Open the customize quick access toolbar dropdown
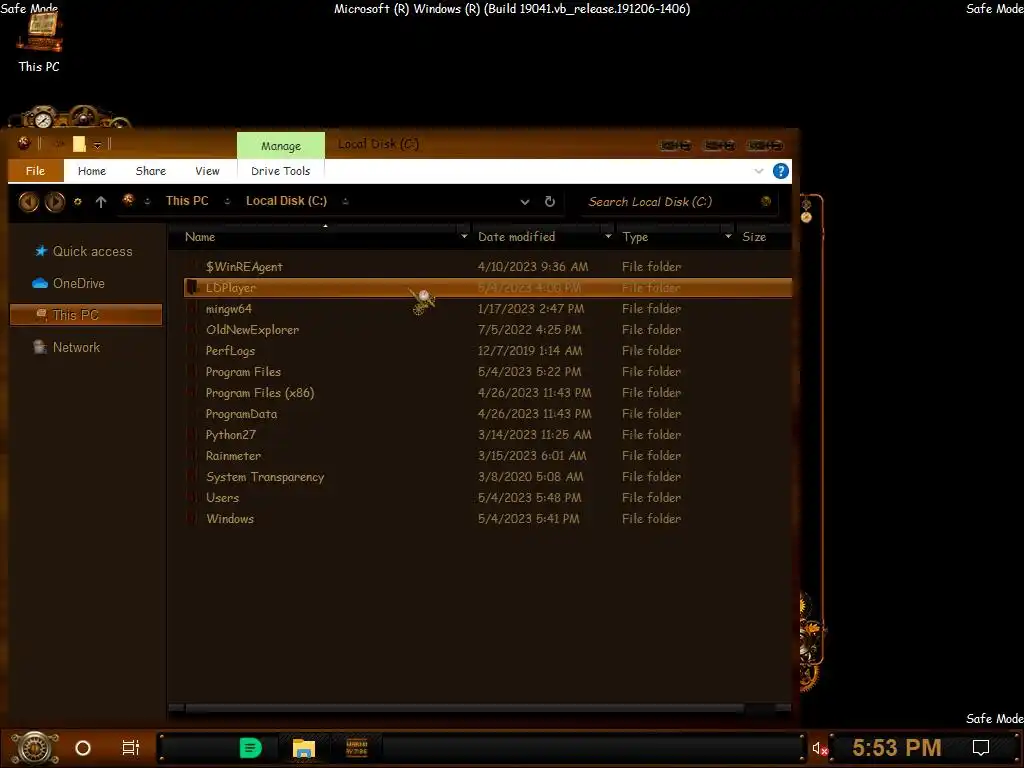 [x=97, y=145]
